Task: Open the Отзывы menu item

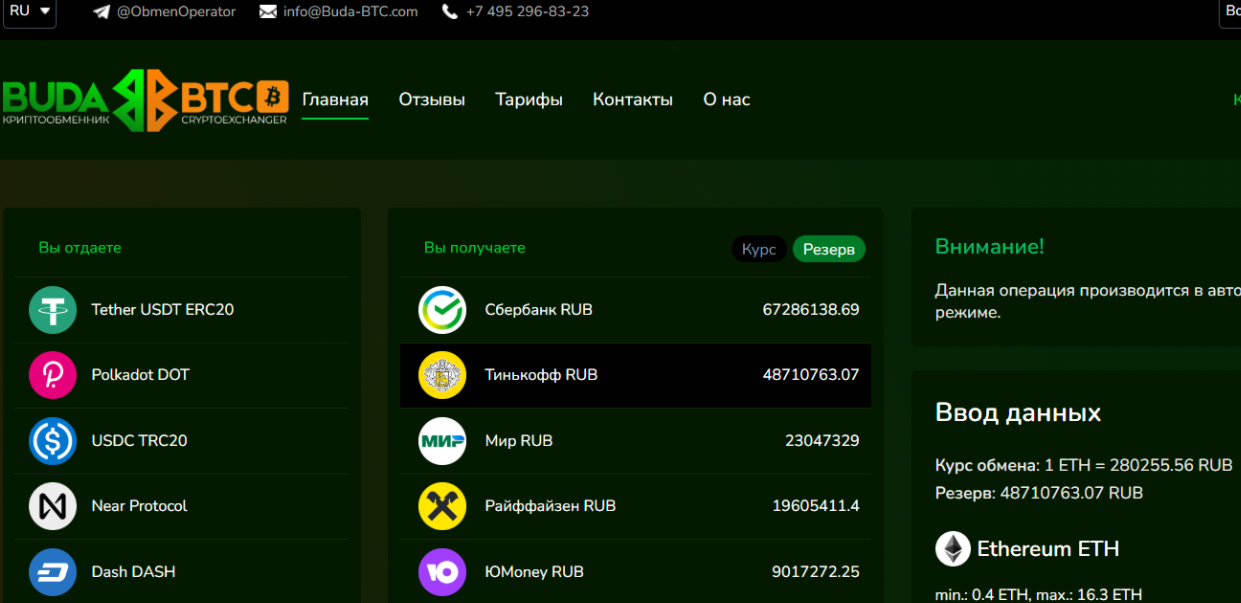Action: [432, 100]
